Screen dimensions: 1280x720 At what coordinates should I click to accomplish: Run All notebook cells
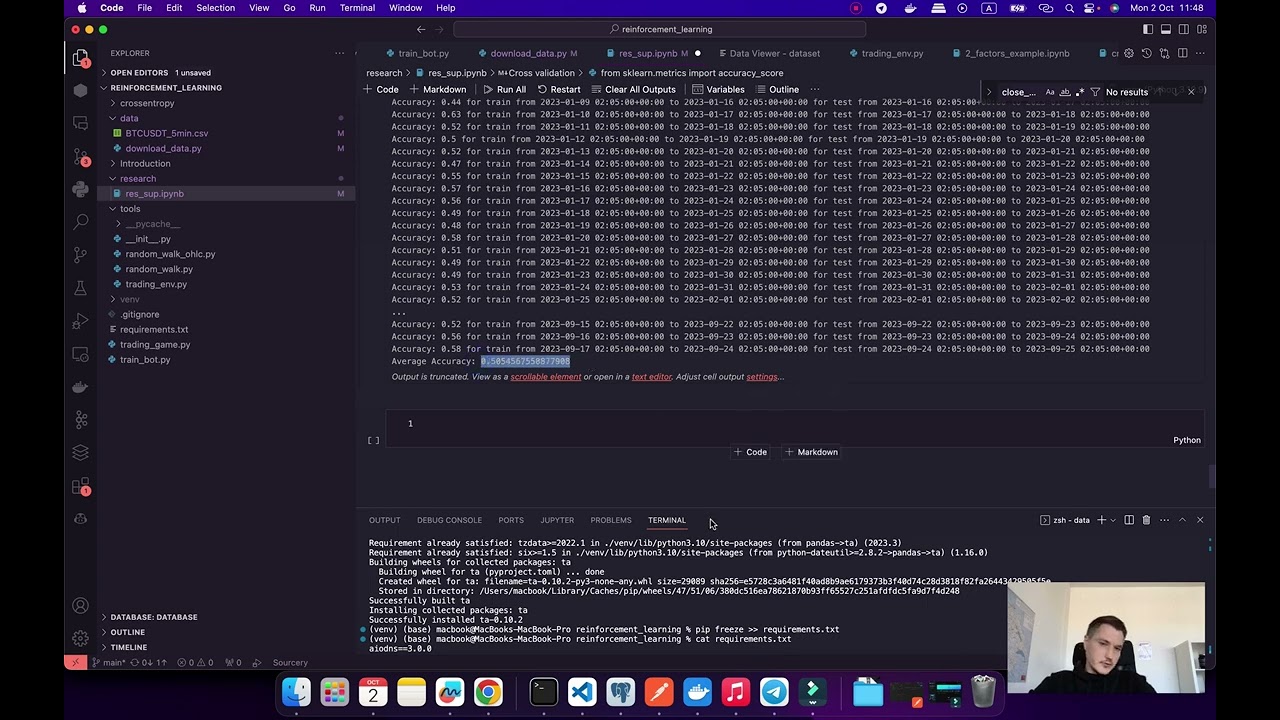[504, 90]
